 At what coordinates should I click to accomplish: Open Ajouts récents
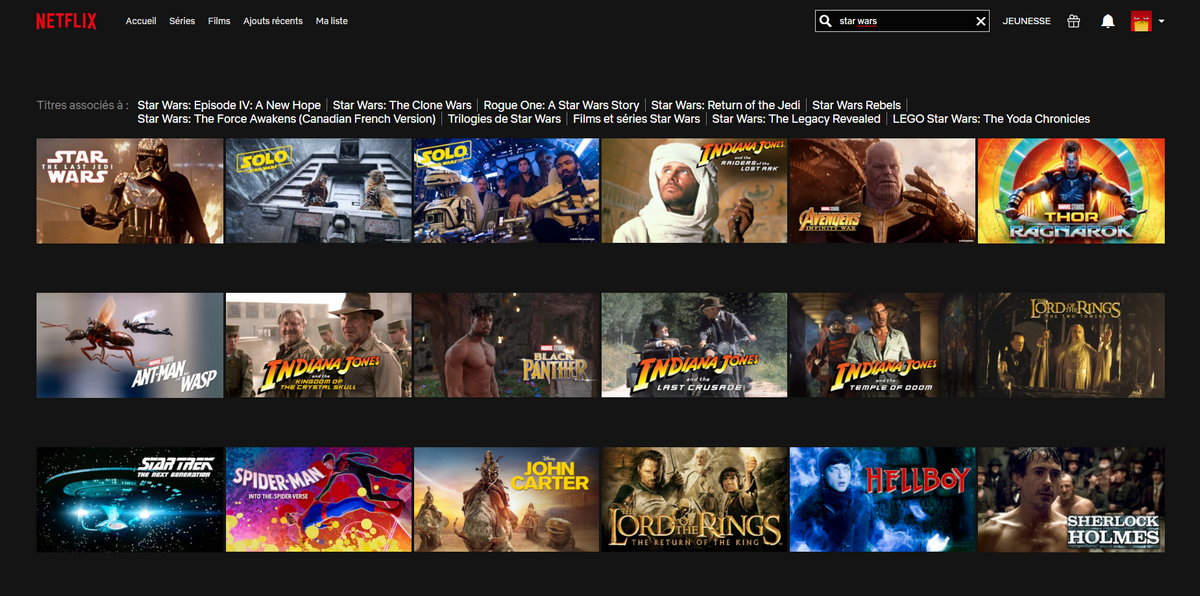click(x=273, y=21)
